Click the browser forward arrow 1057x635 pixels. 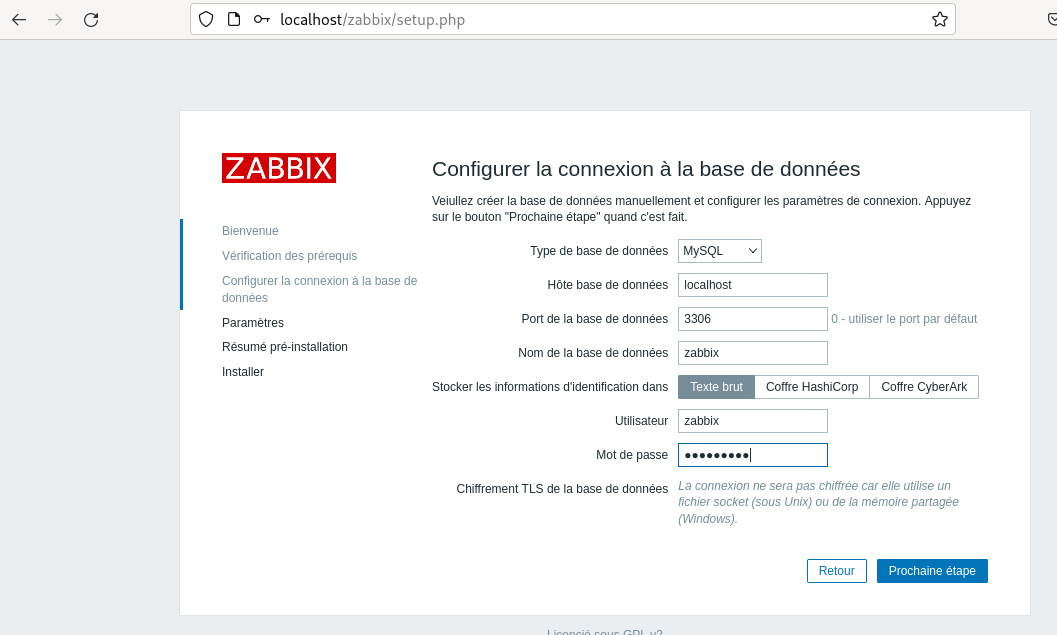pyautogui.click(x=55, y=19)
